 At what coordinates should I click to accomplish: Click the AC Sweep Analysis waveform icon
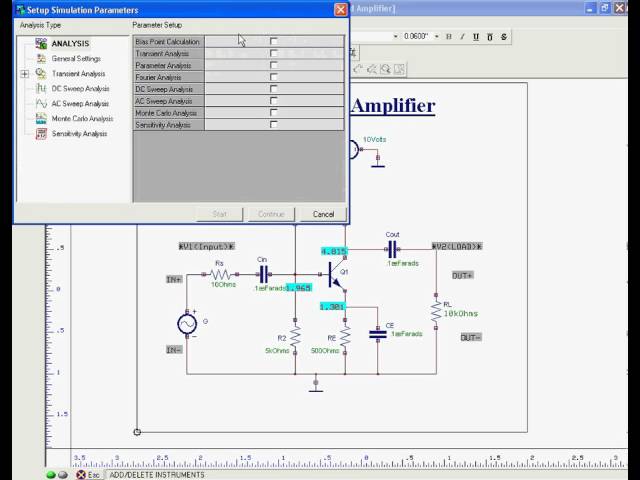[x=41, y=103]
